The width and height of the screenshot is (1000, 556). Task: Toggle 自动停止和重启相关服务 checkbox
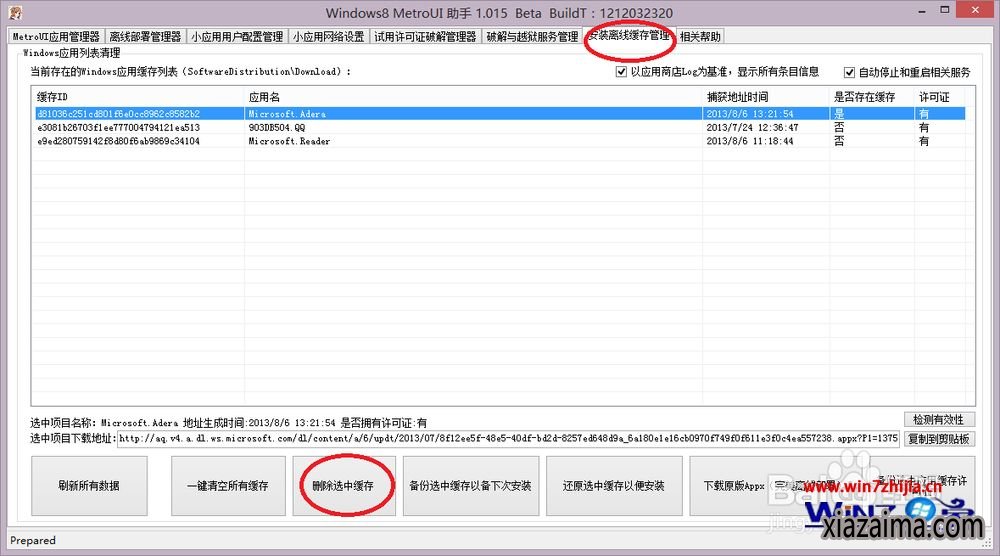[849, 72]
